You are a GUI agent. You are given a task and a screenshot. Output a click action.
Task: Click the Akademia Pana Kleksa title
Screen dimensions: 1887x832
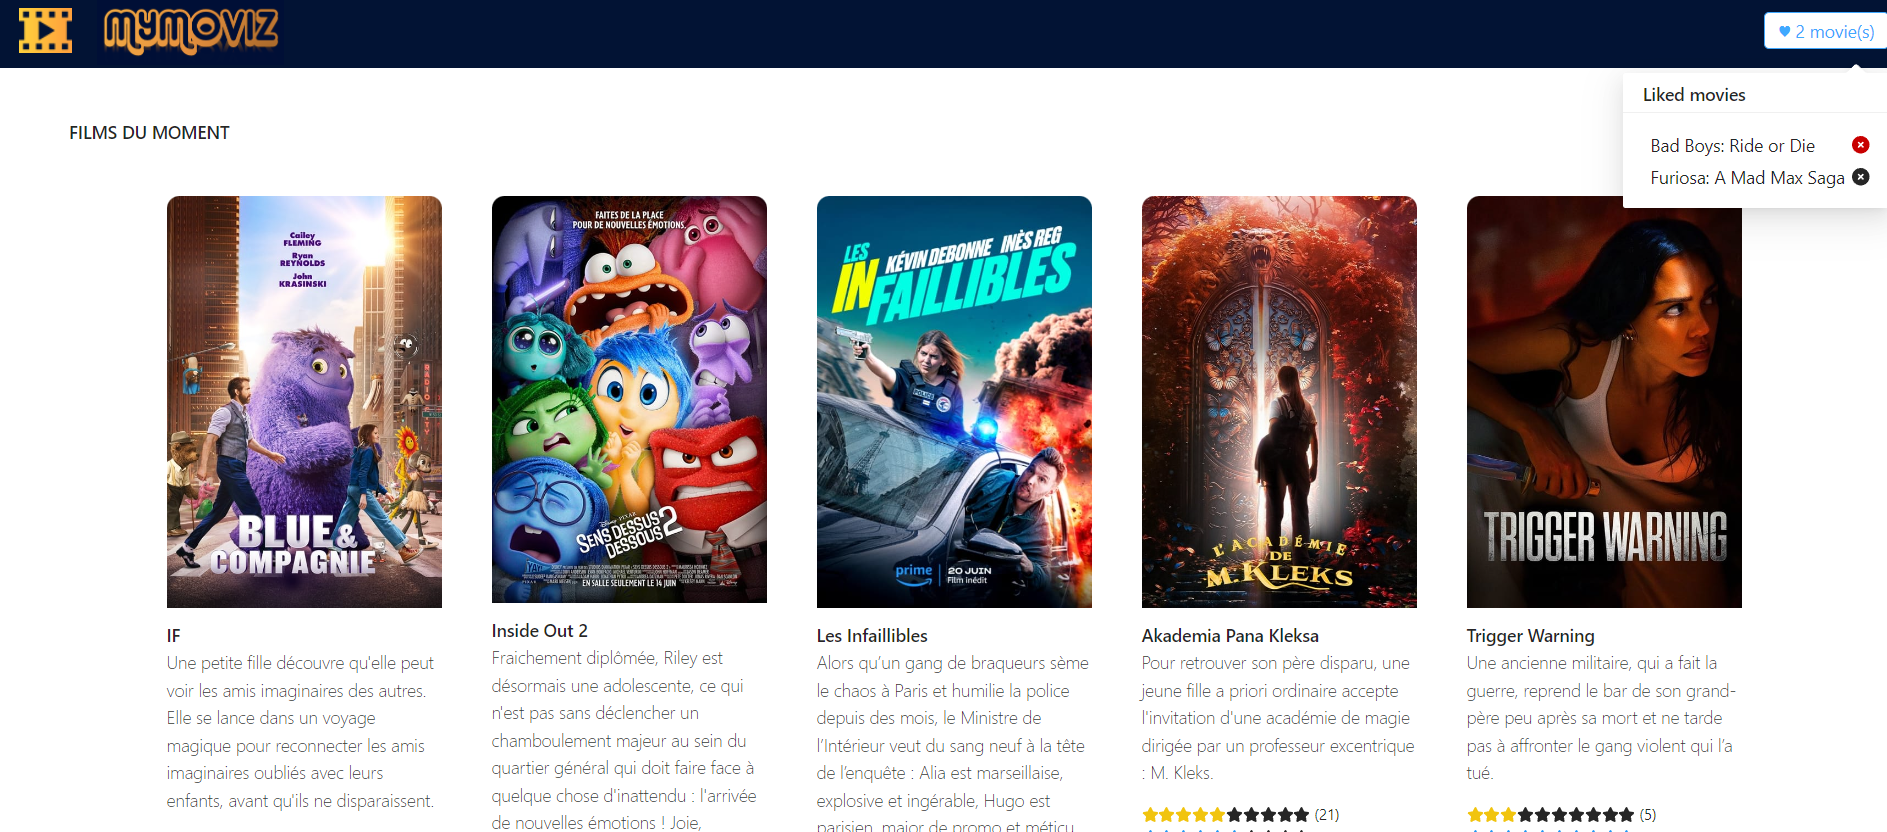1230,636
